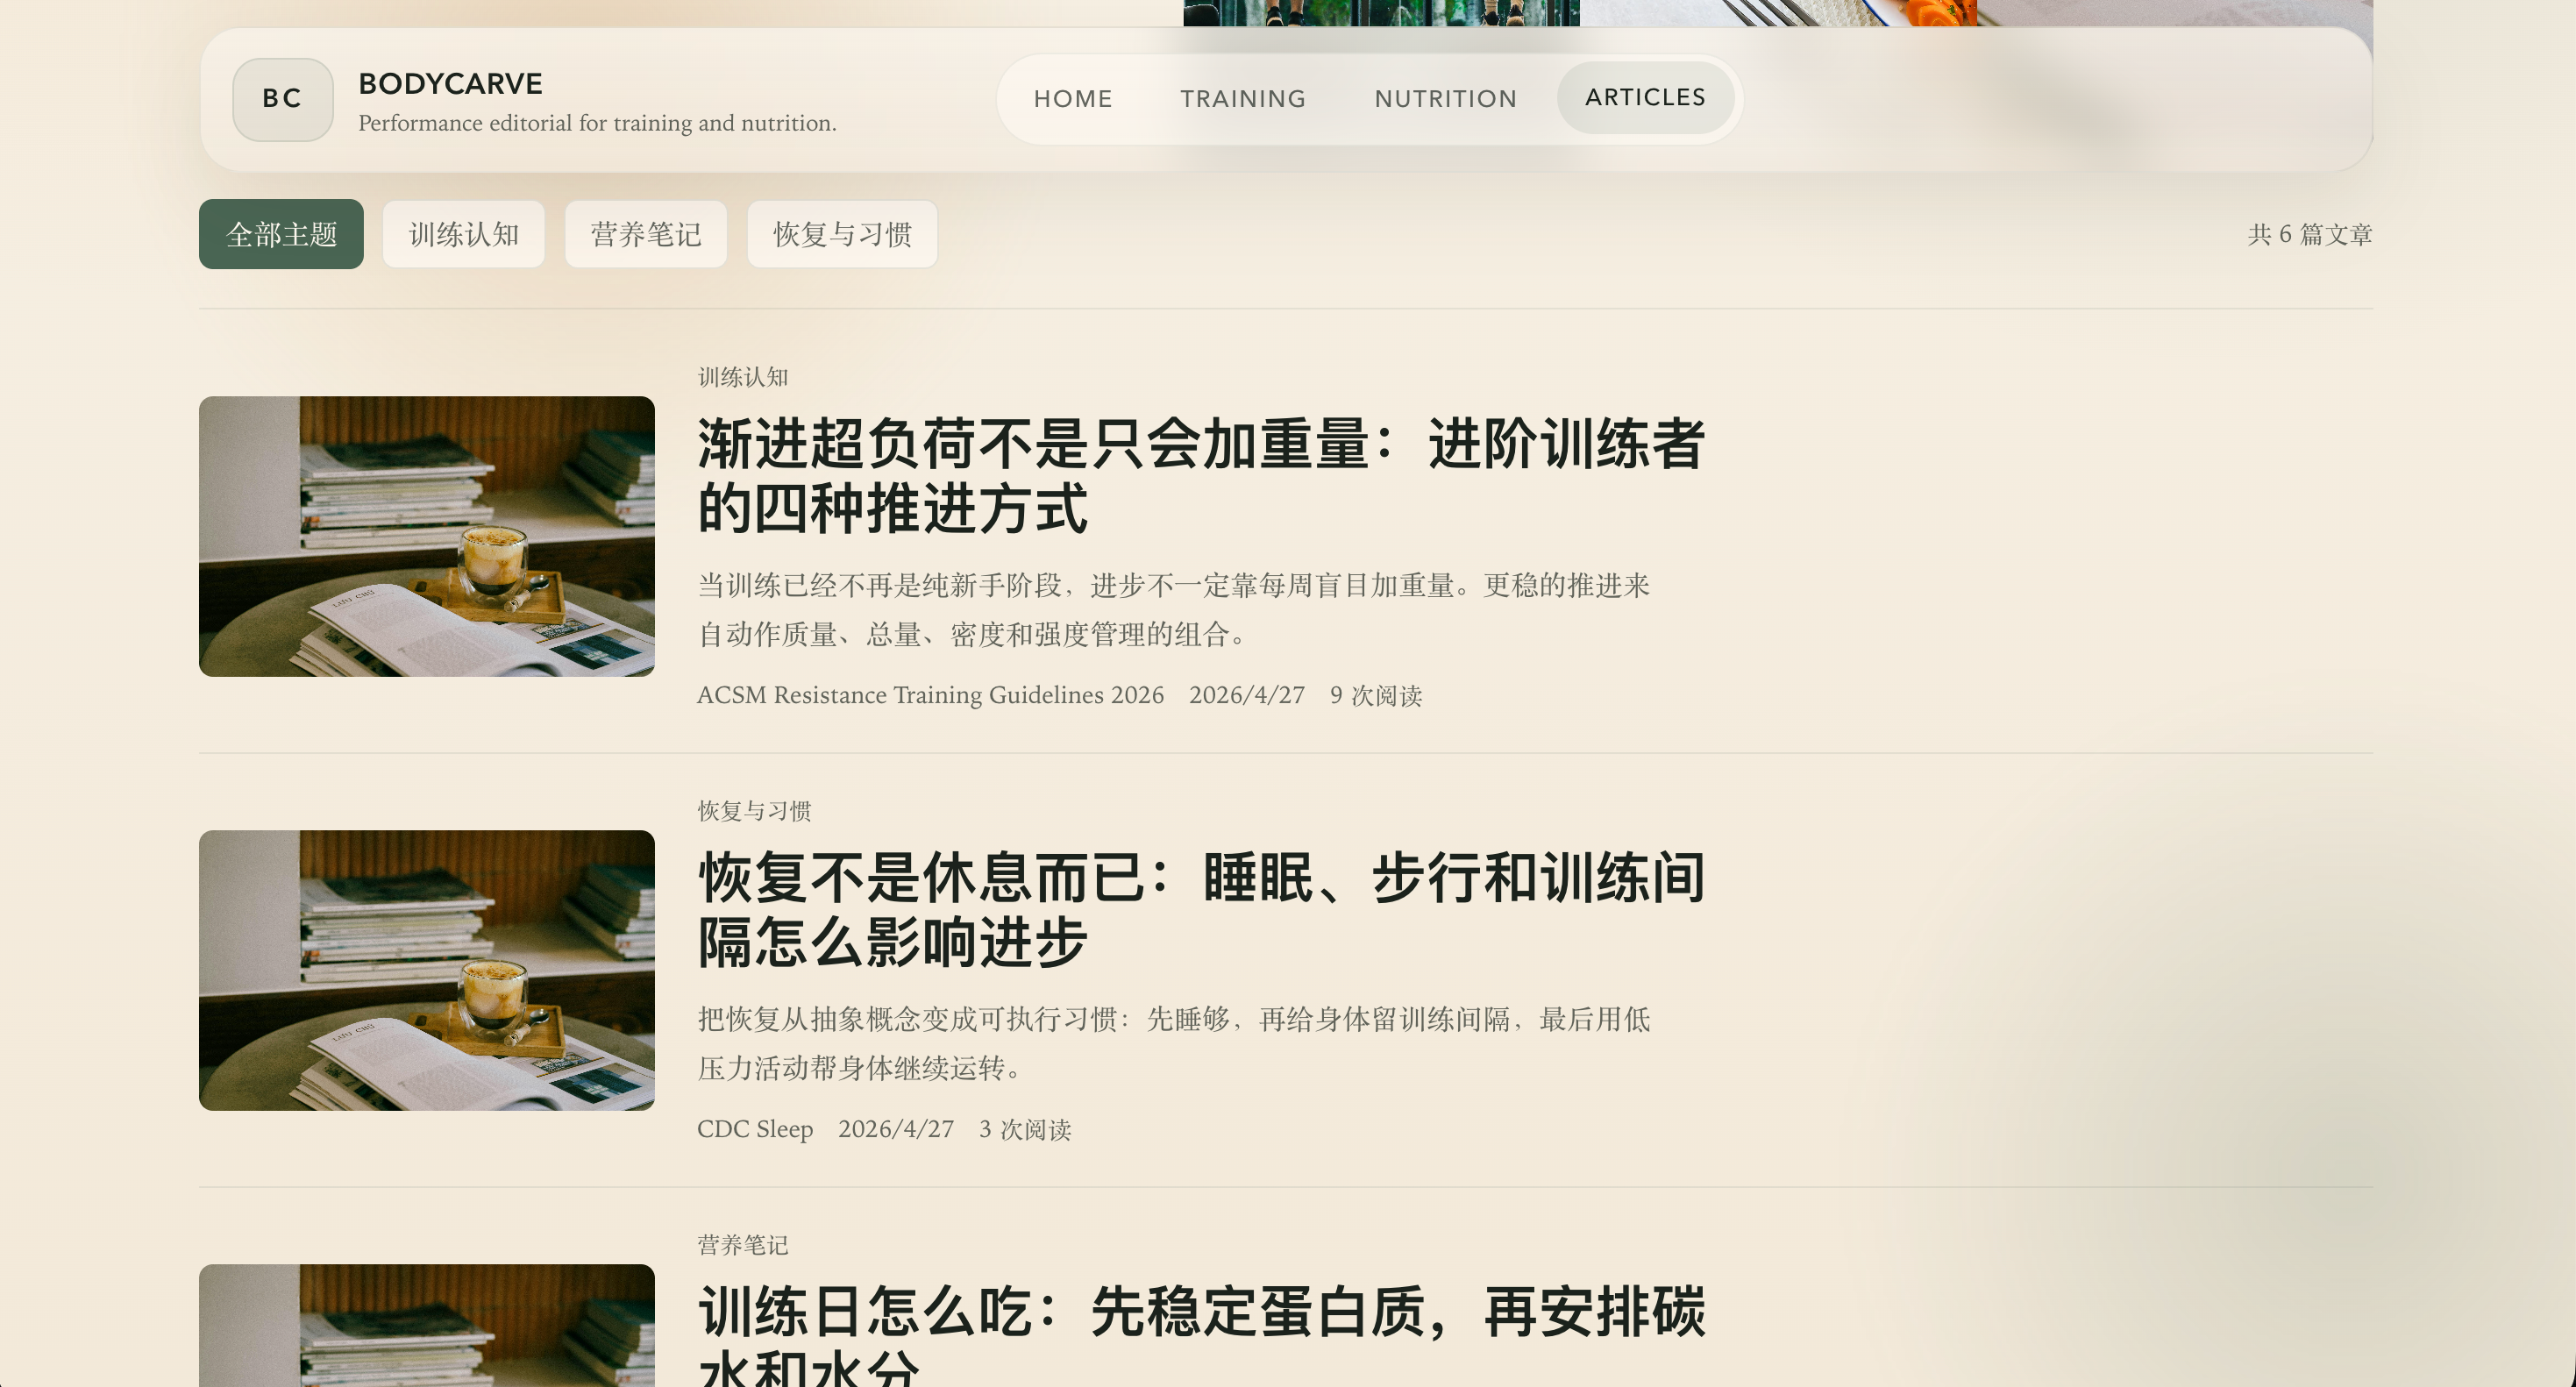This screenshot has width=2576, height=1387.
Task: Open article titled 训练日怎么吃
Action: (1201, 1335)
